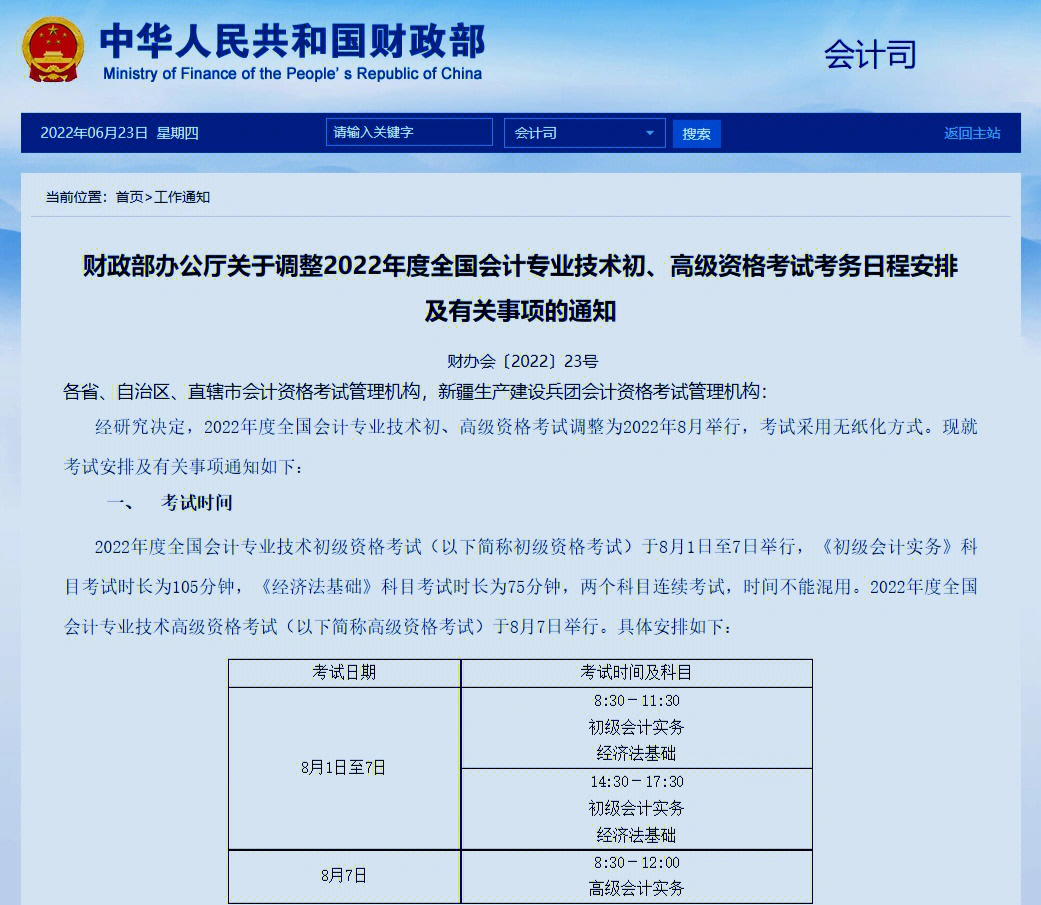Open the 返回主站 link
This screenshot has height=905, width=1041.
point(971,132)
